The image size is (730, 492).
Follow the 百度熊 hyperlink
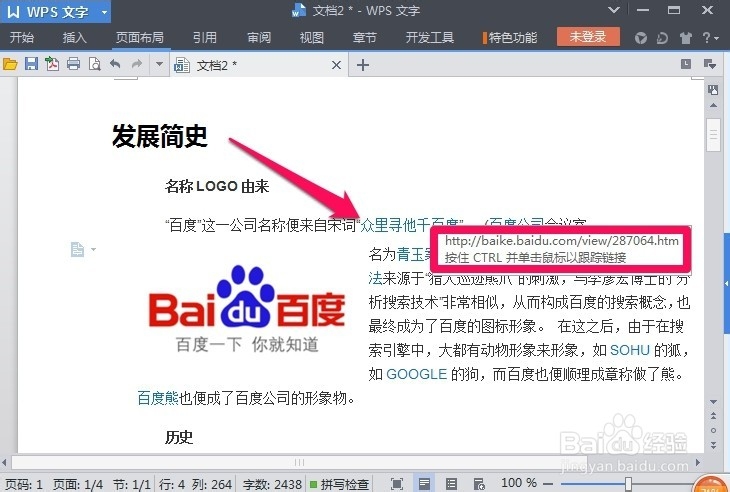tap(158, 398)
